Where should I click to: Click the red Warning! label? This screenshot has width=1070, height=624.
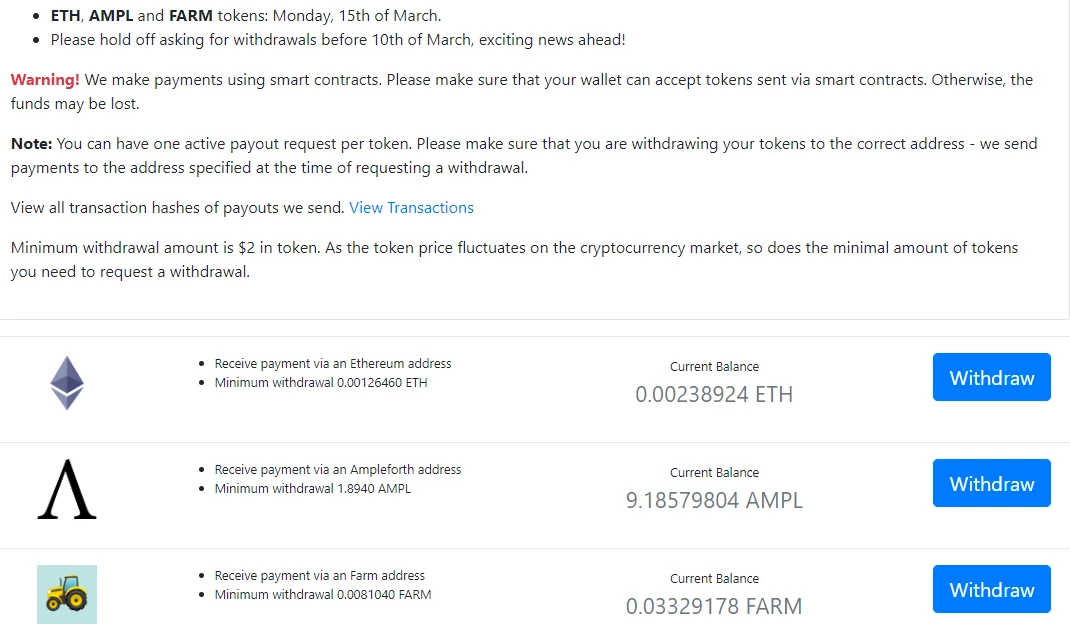pyautogui.click(x=45, y=80)
